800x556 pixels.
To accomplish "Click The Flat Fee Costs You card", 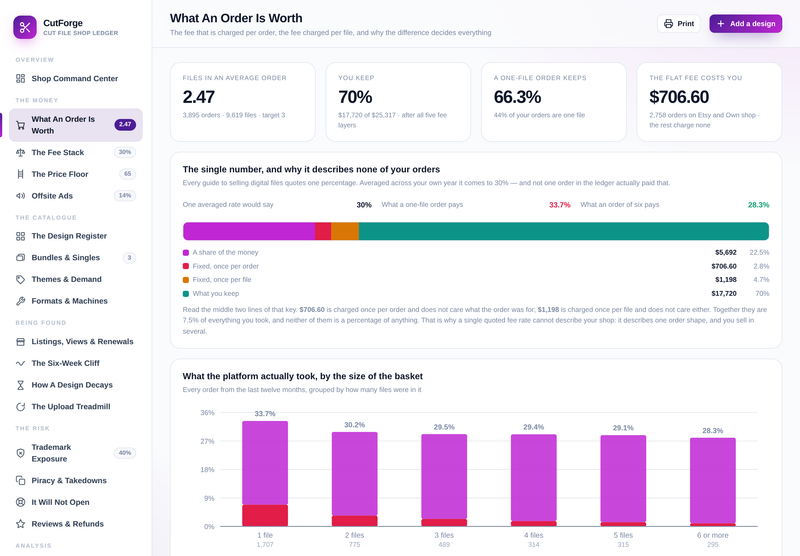I will pos(709,102).
